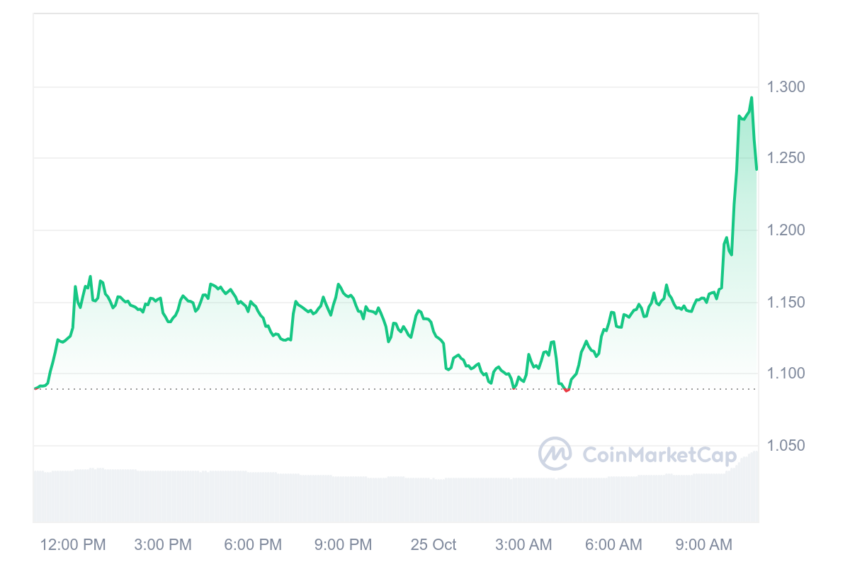Click the CoinMarketCap watermark text

click(659, 455)
